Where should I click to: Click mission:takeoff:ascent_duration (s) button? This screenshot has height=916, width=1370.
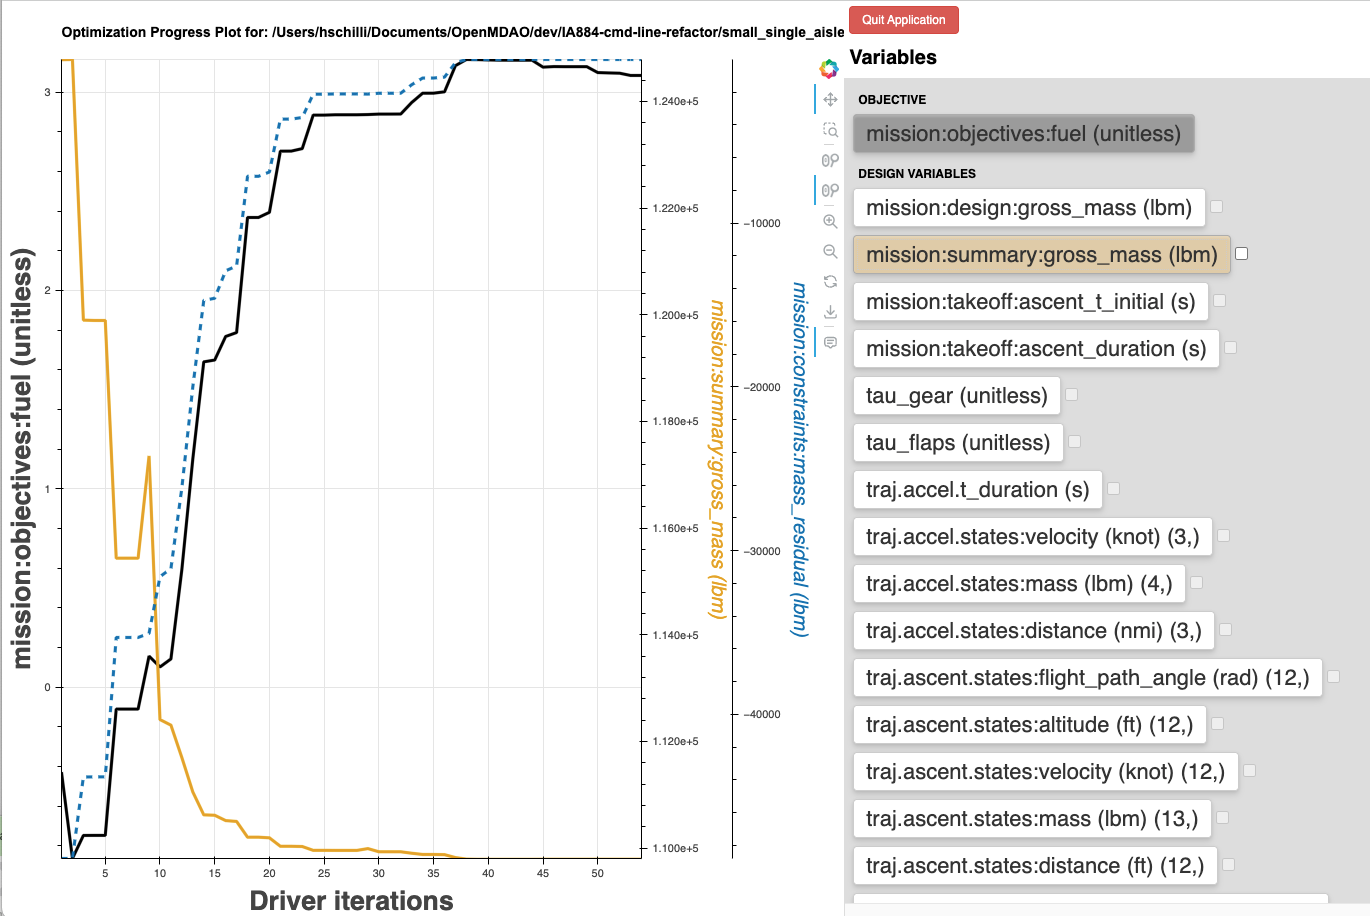1036,349
